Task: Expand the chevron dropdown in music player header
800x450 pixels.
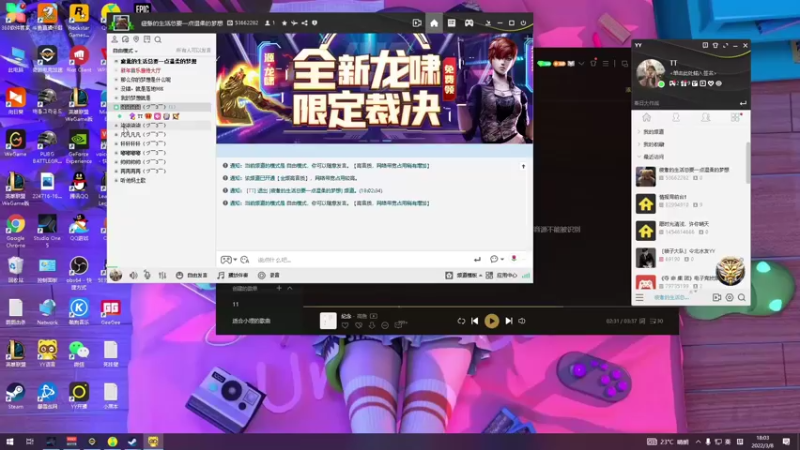Action: [x=581, y=64]
